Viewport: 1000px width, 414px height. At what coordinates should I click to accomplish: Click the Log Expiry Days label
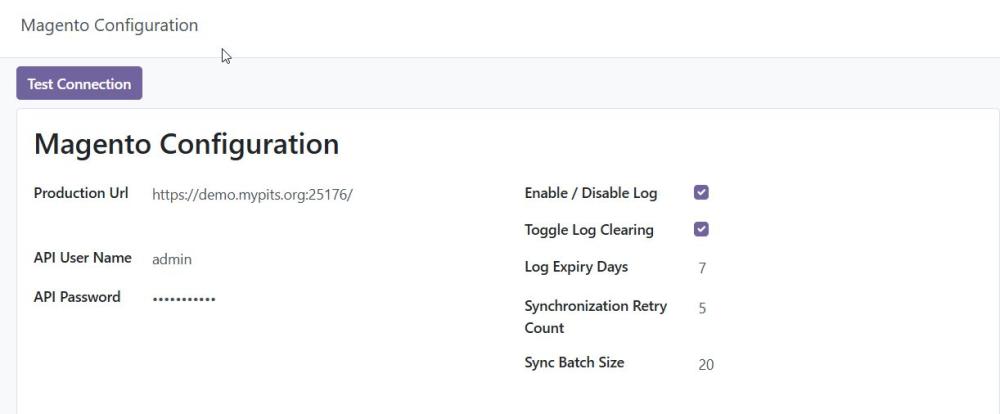coord(576,267)
